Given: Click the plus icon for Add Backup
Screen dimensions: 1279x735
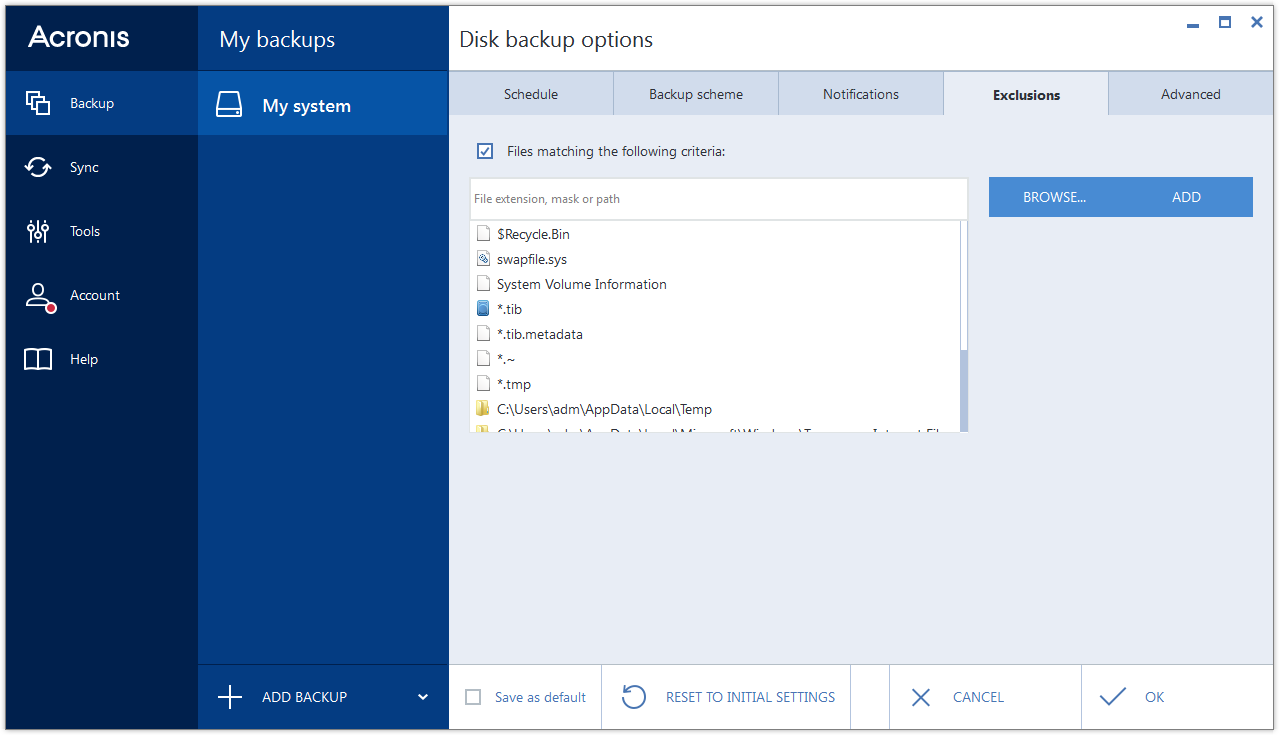Looking at the screenshot, I should point(230,697).
